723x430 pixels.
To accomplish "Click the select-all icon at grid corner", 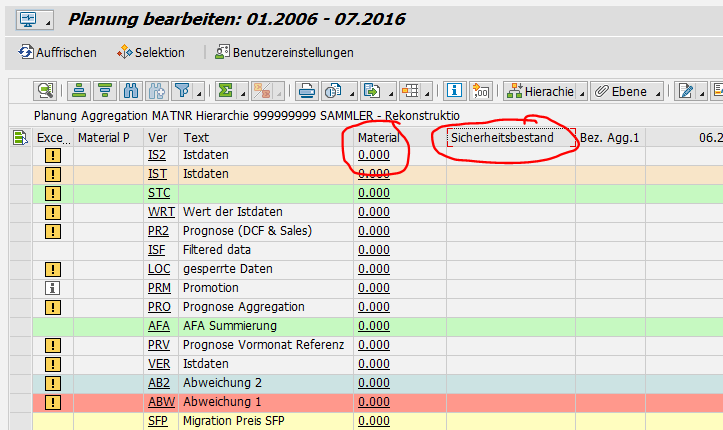I will point(19,137).
